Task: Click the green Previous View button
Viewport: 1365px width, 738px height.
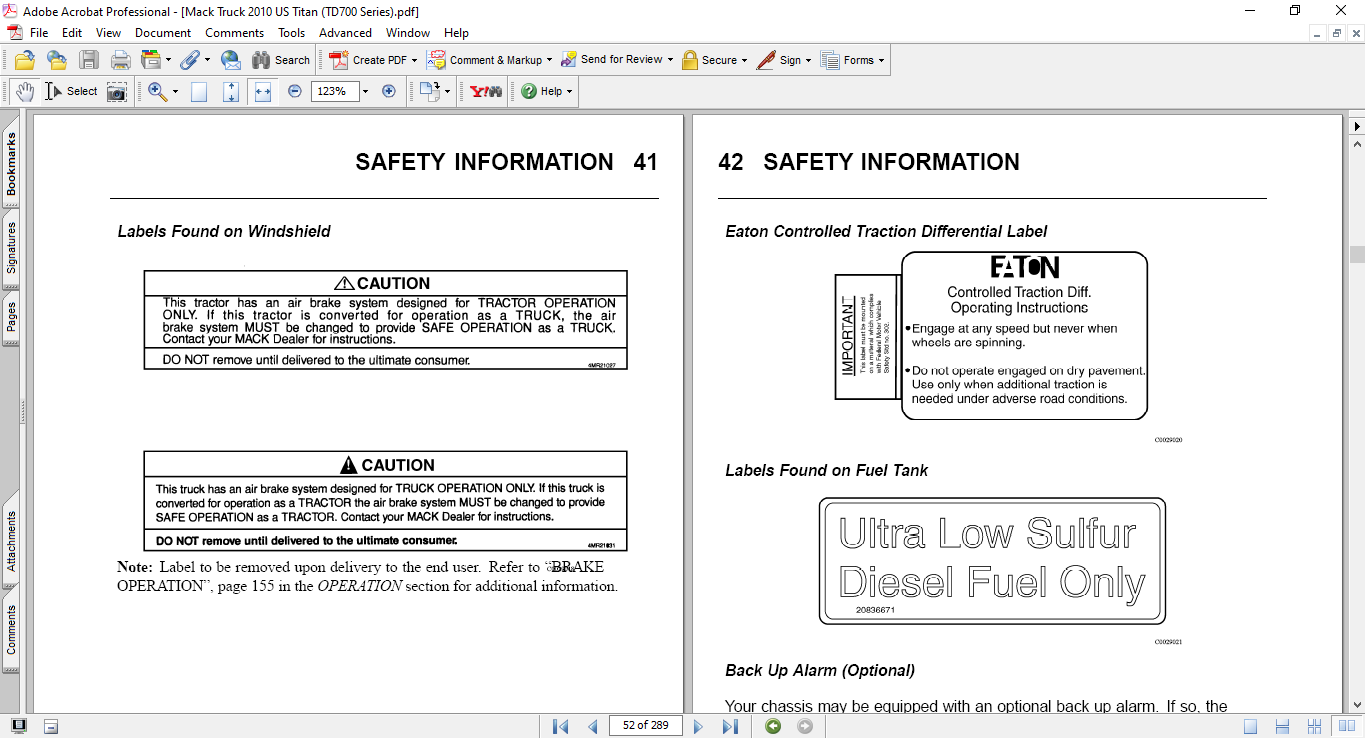Action: tap(773, 726)
